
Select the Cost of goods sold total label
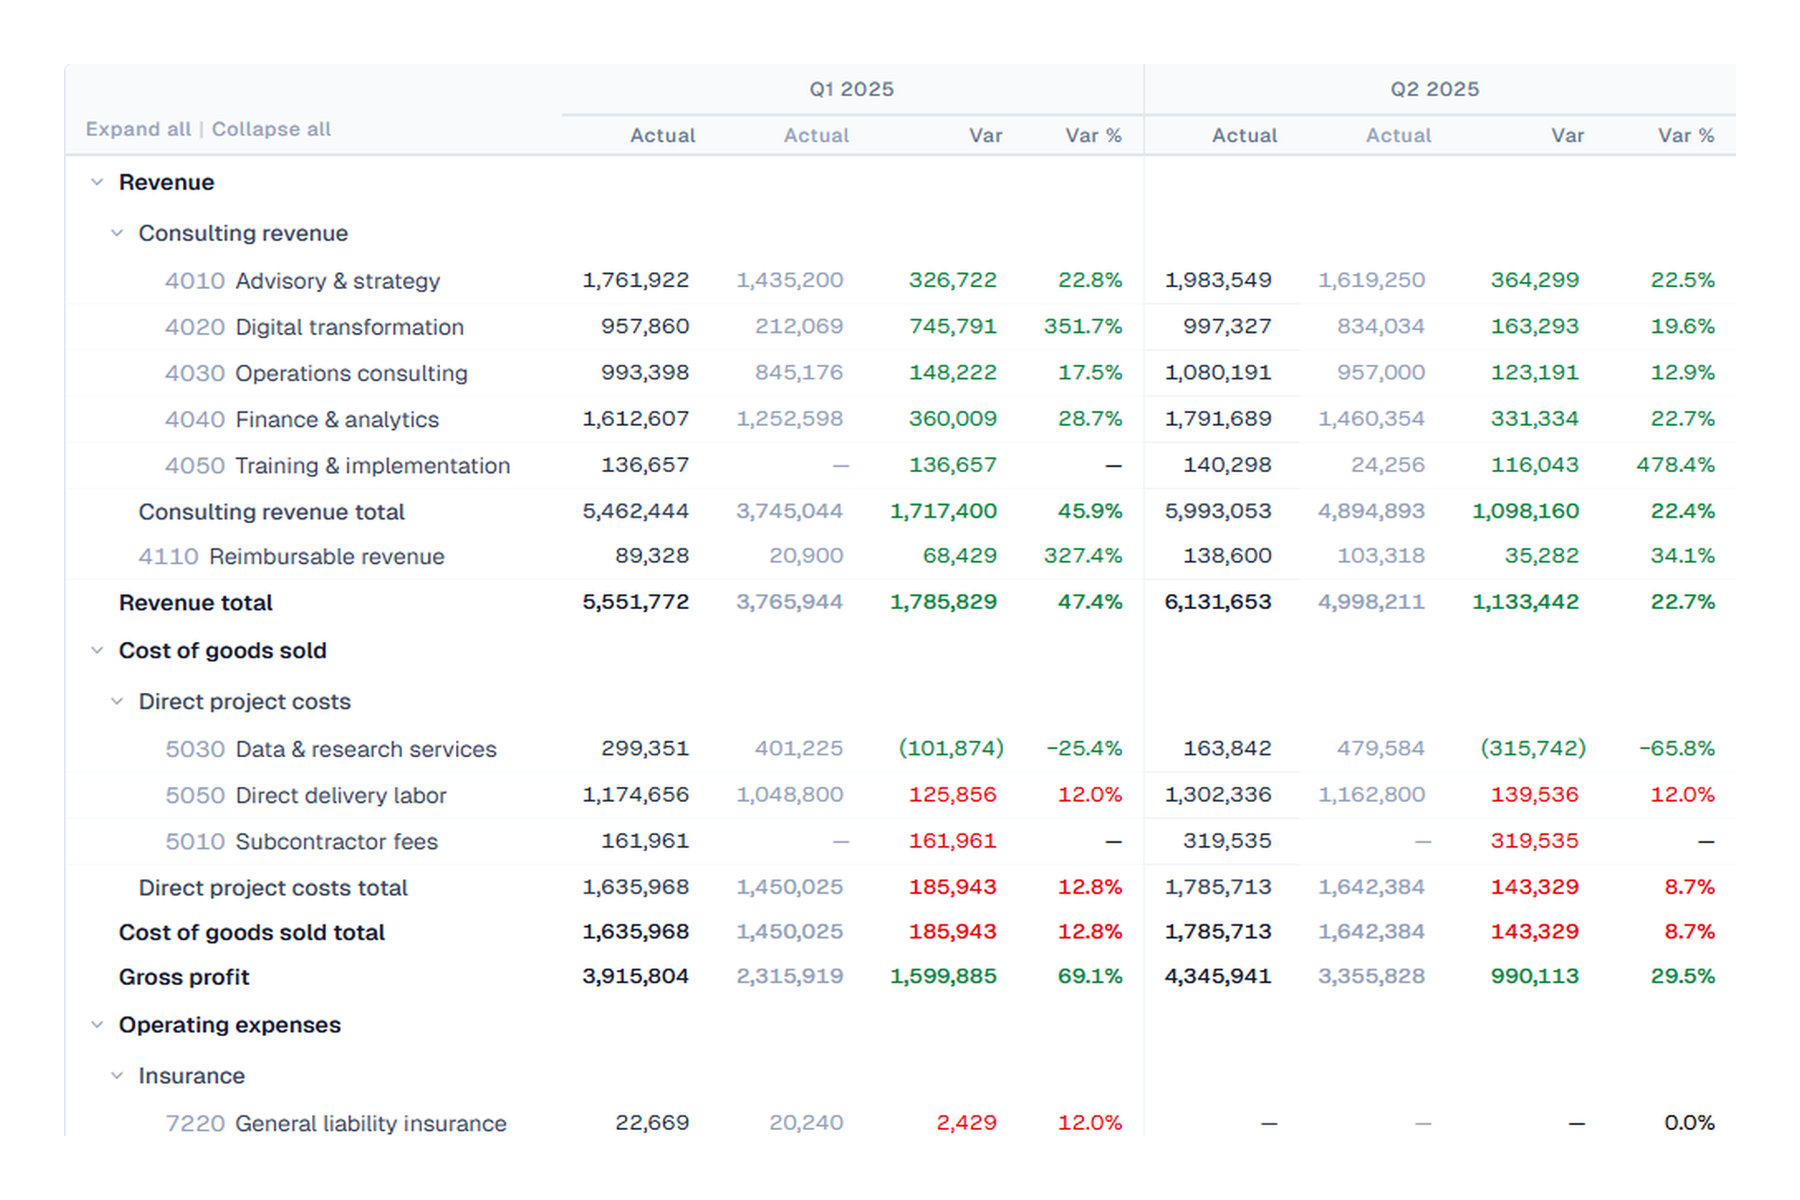251,933
